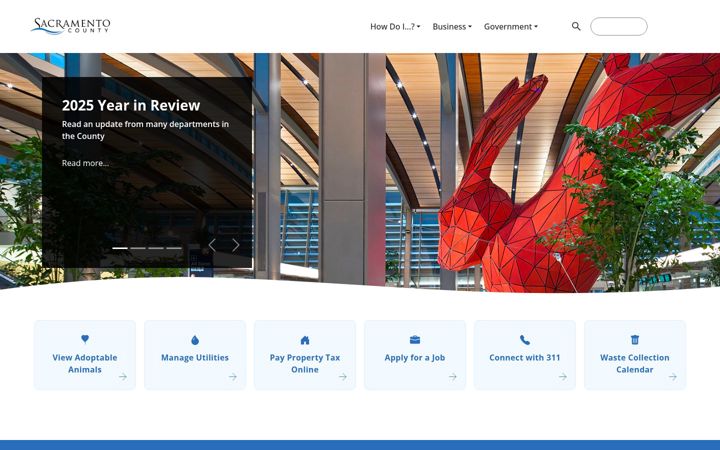The image size is (720, 450).
Task: Open the Read more... link
Action: 85,163
